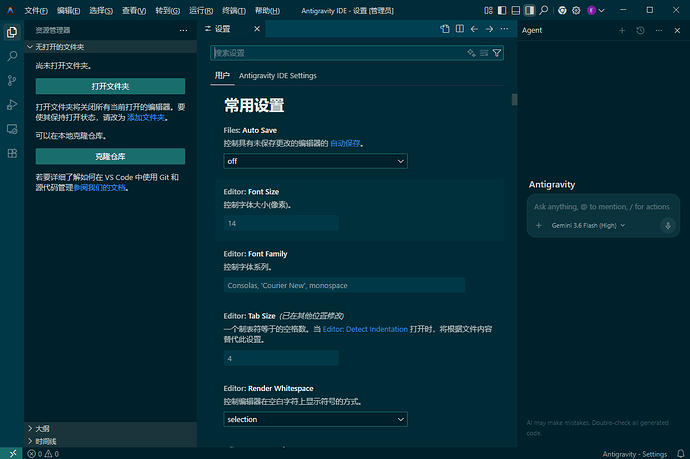This screenshot has width=690, height=459.
Task: Click the AI search sparkle icon in settings search
Action: (x=471, y=53)
